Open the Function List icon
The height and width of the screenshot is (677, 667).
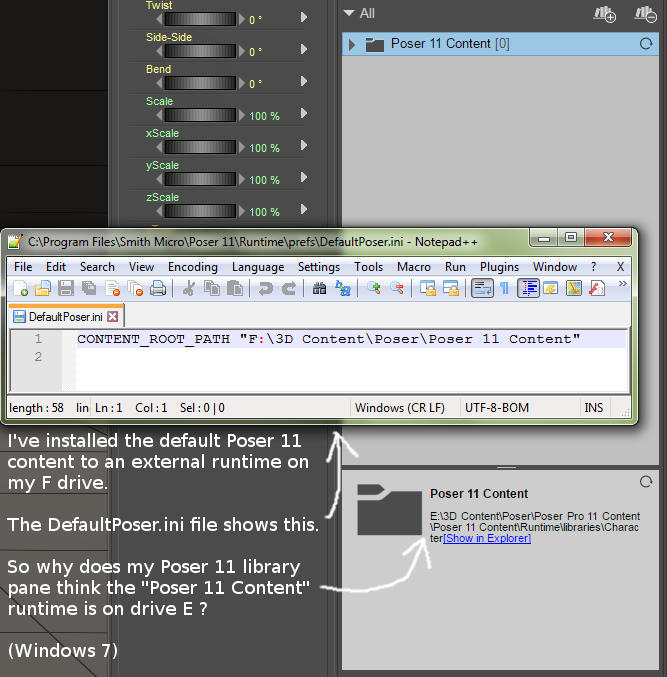click(x=597, y=288)
